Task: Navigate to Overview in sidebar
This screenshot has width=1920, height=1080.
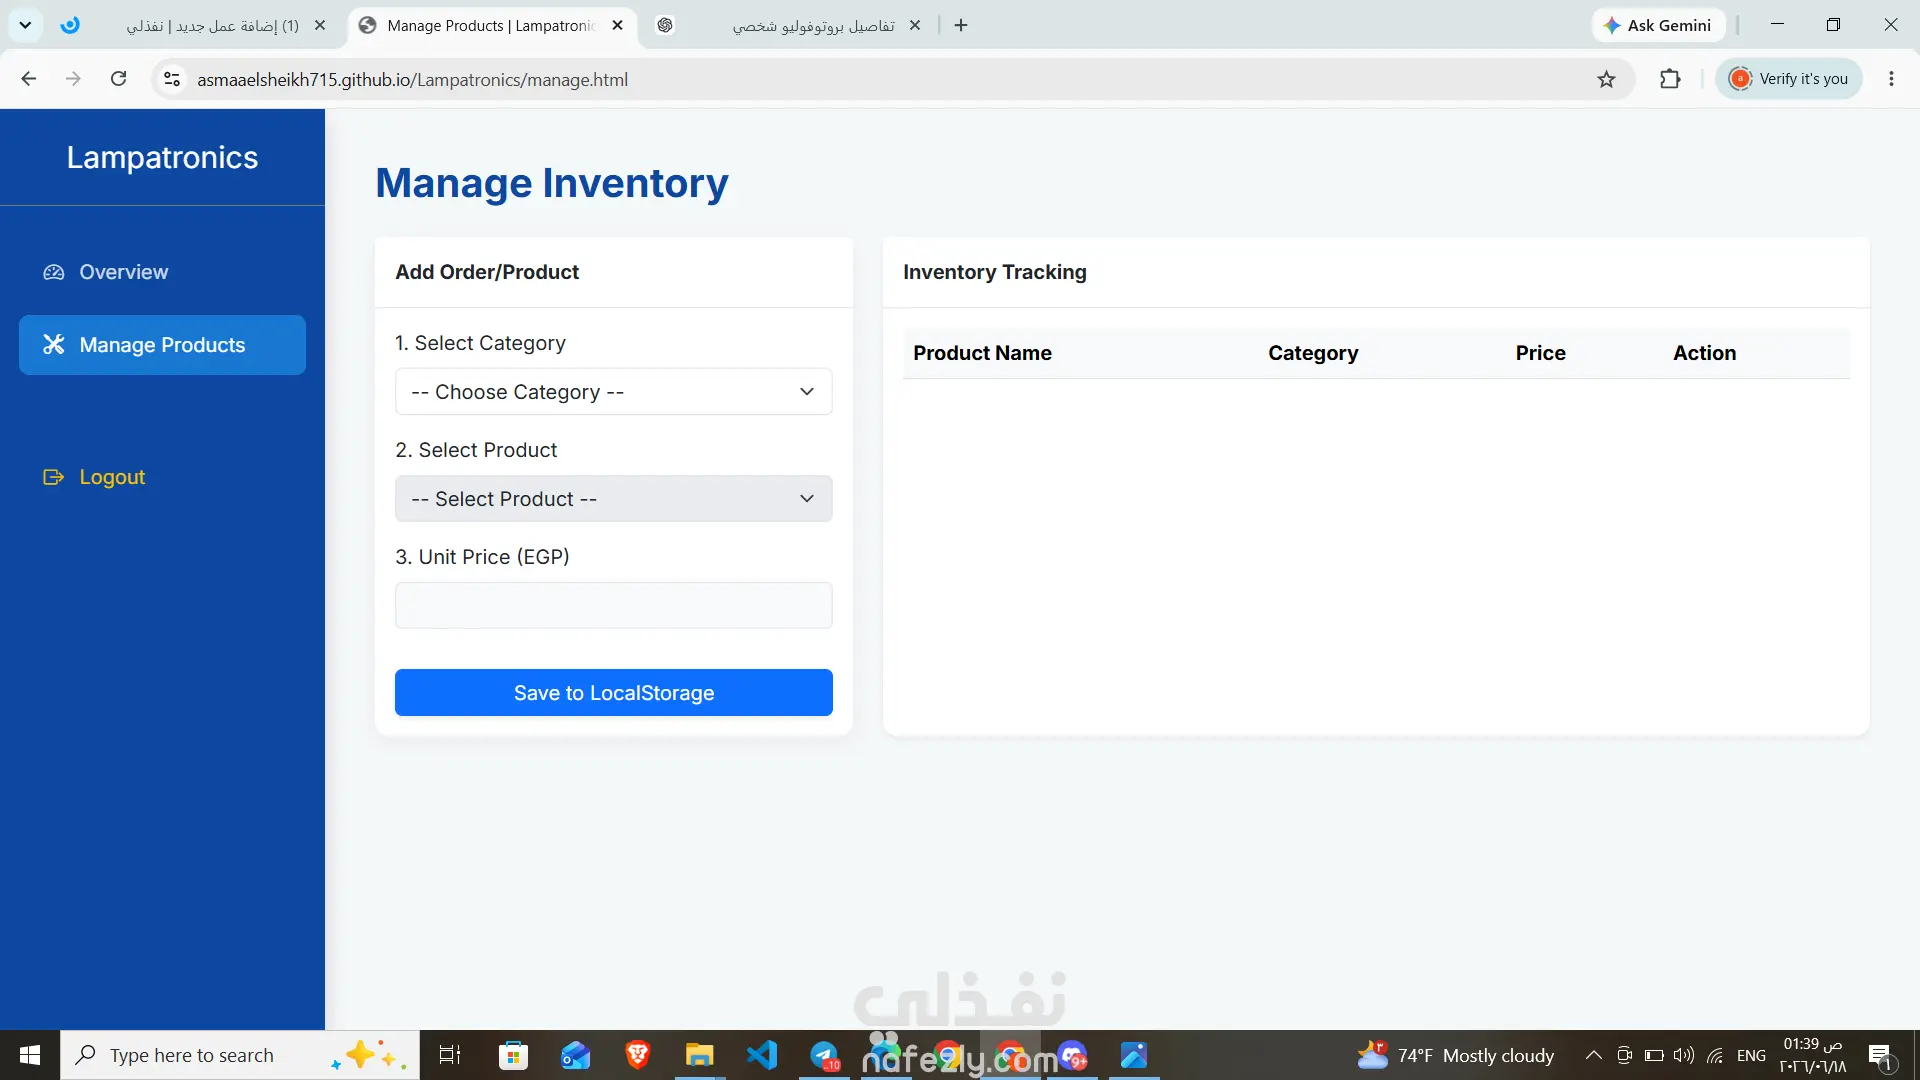Action: [x=162, y=272]
